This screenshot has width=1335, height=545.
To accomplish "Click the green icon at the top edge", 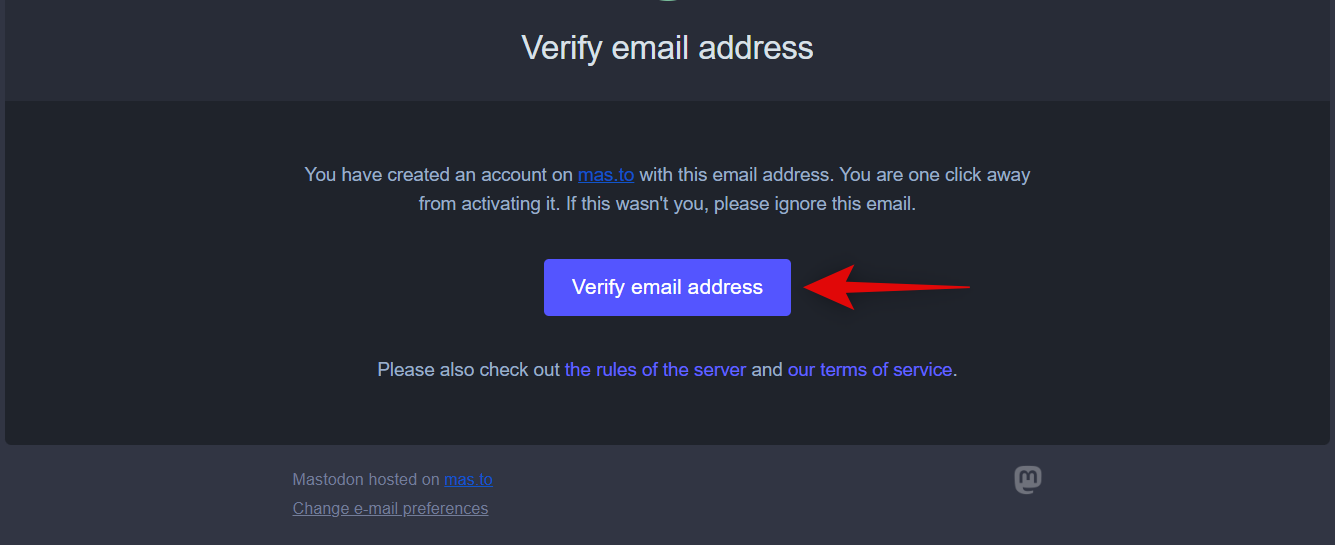I will click(x=667, y=1).
